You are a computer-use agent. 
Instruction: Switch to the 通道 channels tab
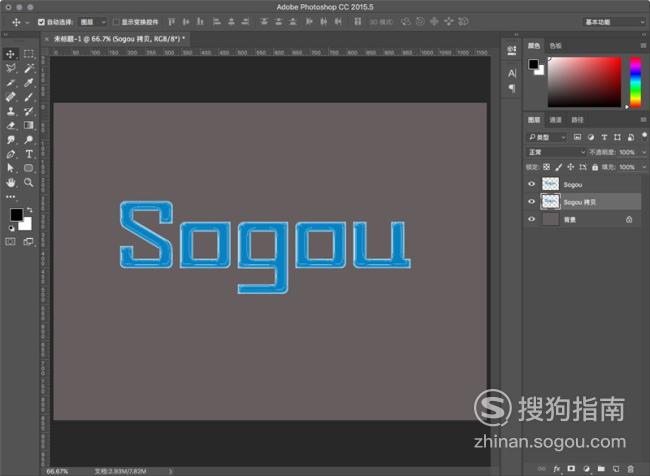pos(555,120)
